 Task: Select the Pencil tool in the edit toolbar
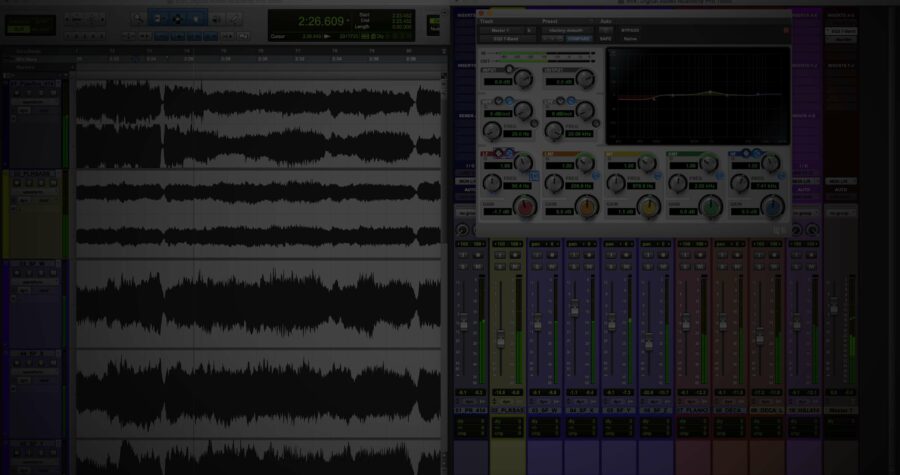(x=234, y=19)
